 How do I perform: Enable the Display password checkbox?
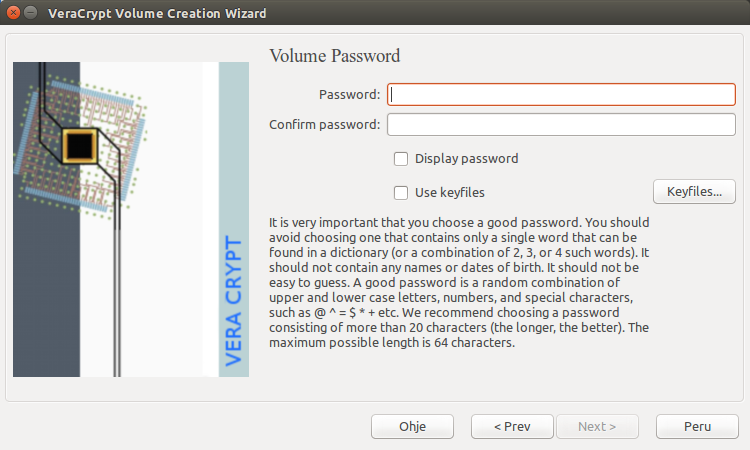pyautogui.click(x=401, y=158)
